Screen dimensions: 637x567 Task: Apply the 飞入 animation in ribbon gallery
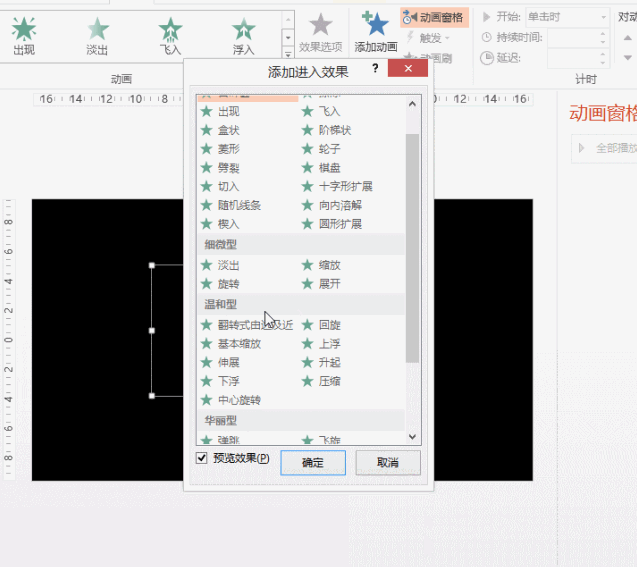pos(170,36)
